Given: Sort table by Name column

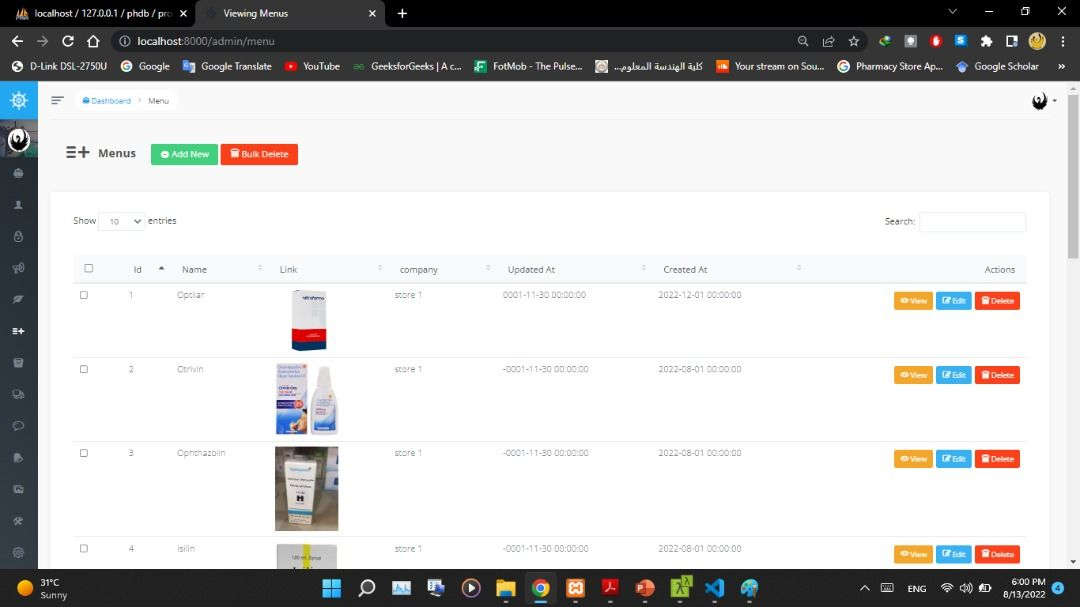Looking at the screenshot, I should point(220,269).
